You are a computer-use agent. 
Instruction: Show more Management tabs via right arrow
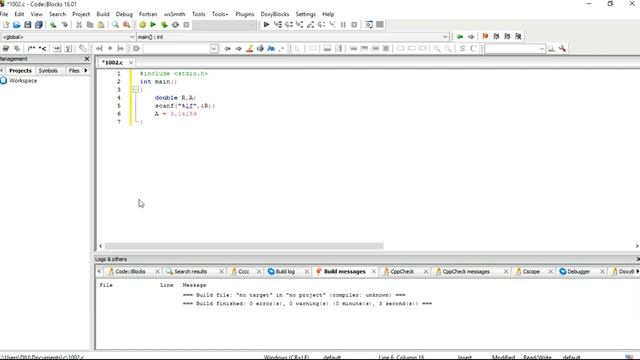pyautogui.click(x=86, y=71)
